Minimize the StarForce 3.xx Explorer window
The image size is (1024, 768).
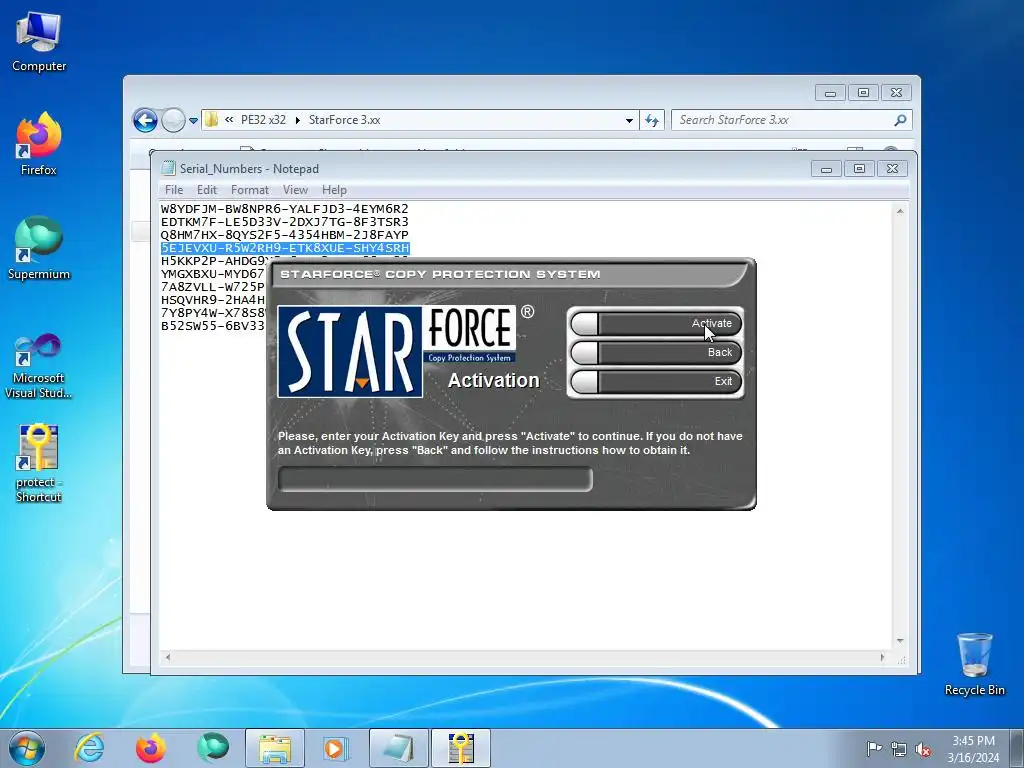point(830,93)
